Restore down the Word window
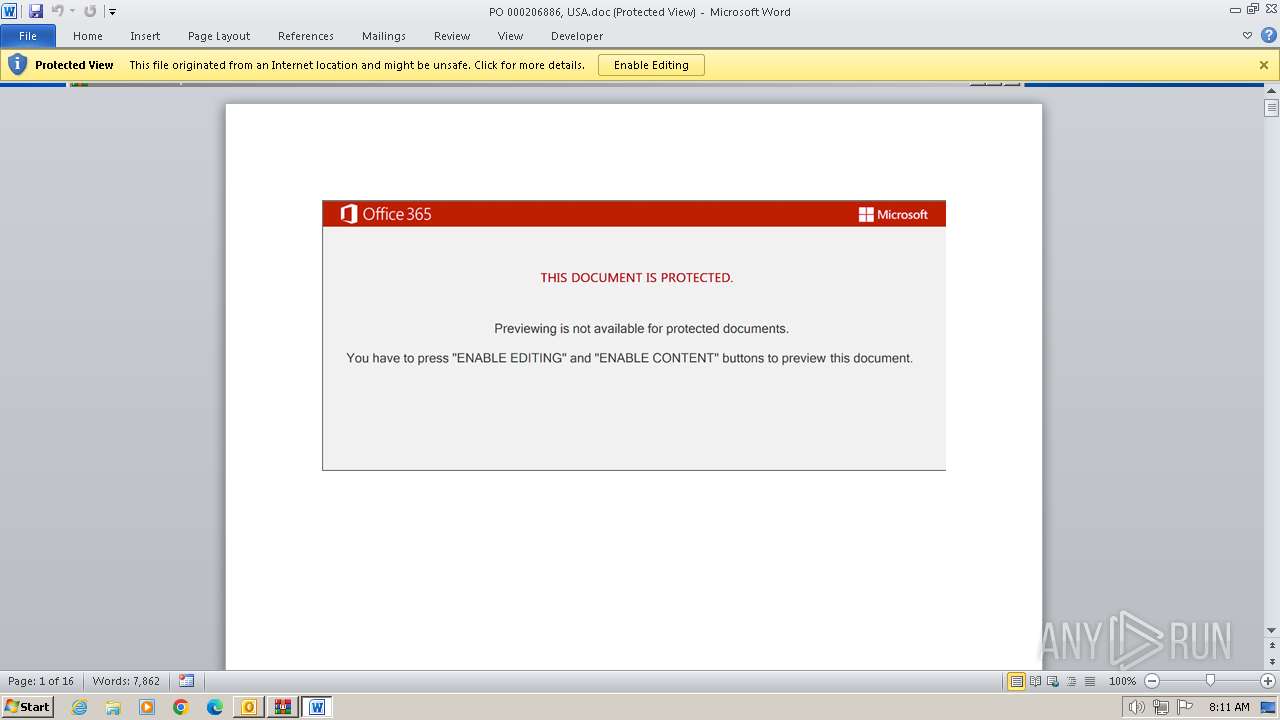Viewport: 1280px width, 720px height. click(x=1253, y=9)
